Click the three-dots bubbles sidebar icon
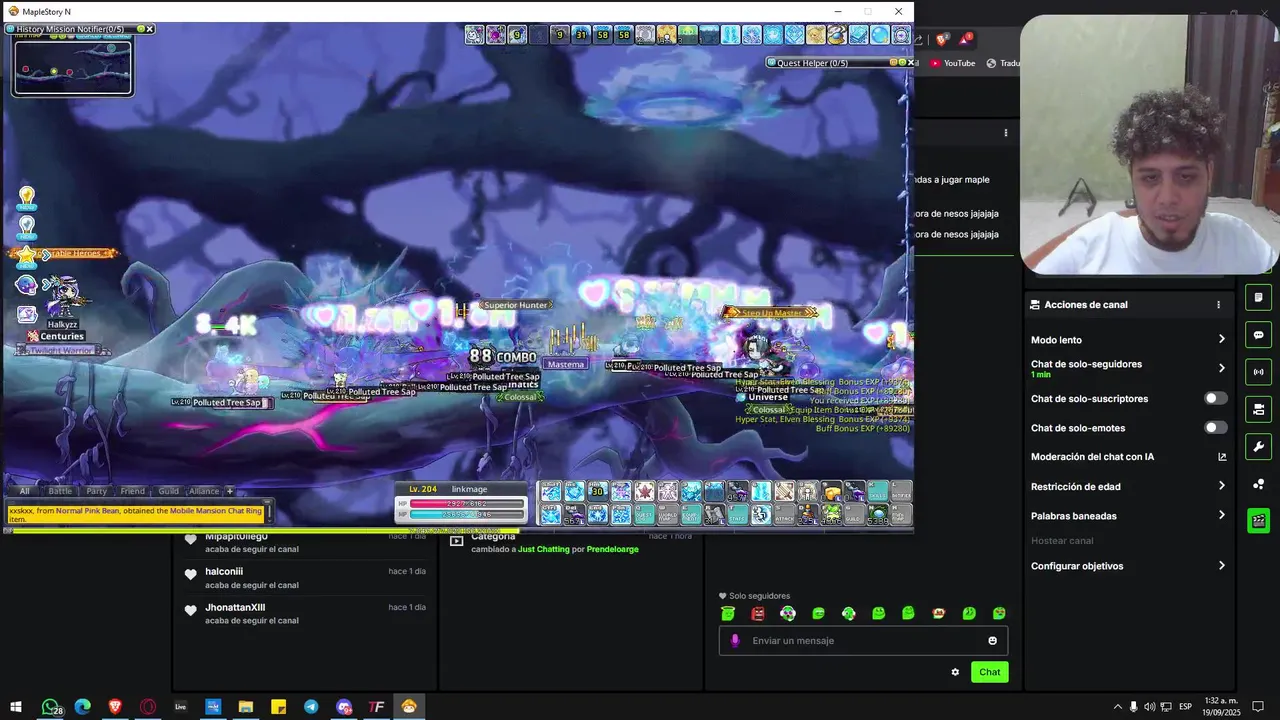1280x720 pixels. click(1258, 484)
